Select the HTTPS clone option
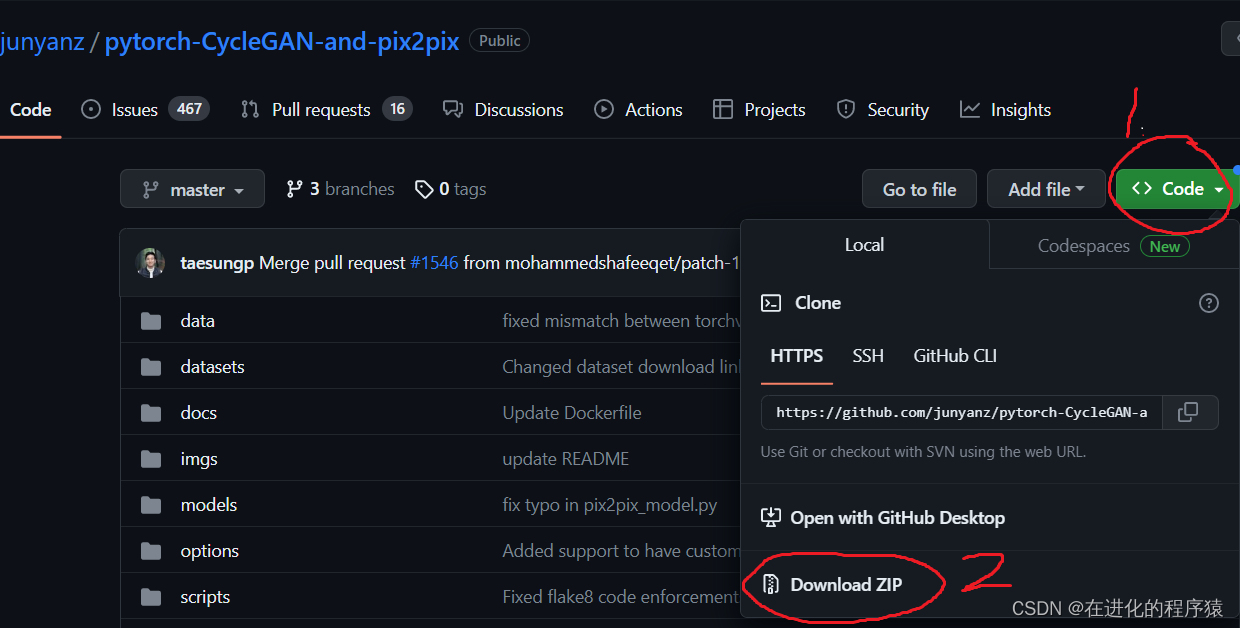Viewport: 1240px width, 628px height. [797, 356]
